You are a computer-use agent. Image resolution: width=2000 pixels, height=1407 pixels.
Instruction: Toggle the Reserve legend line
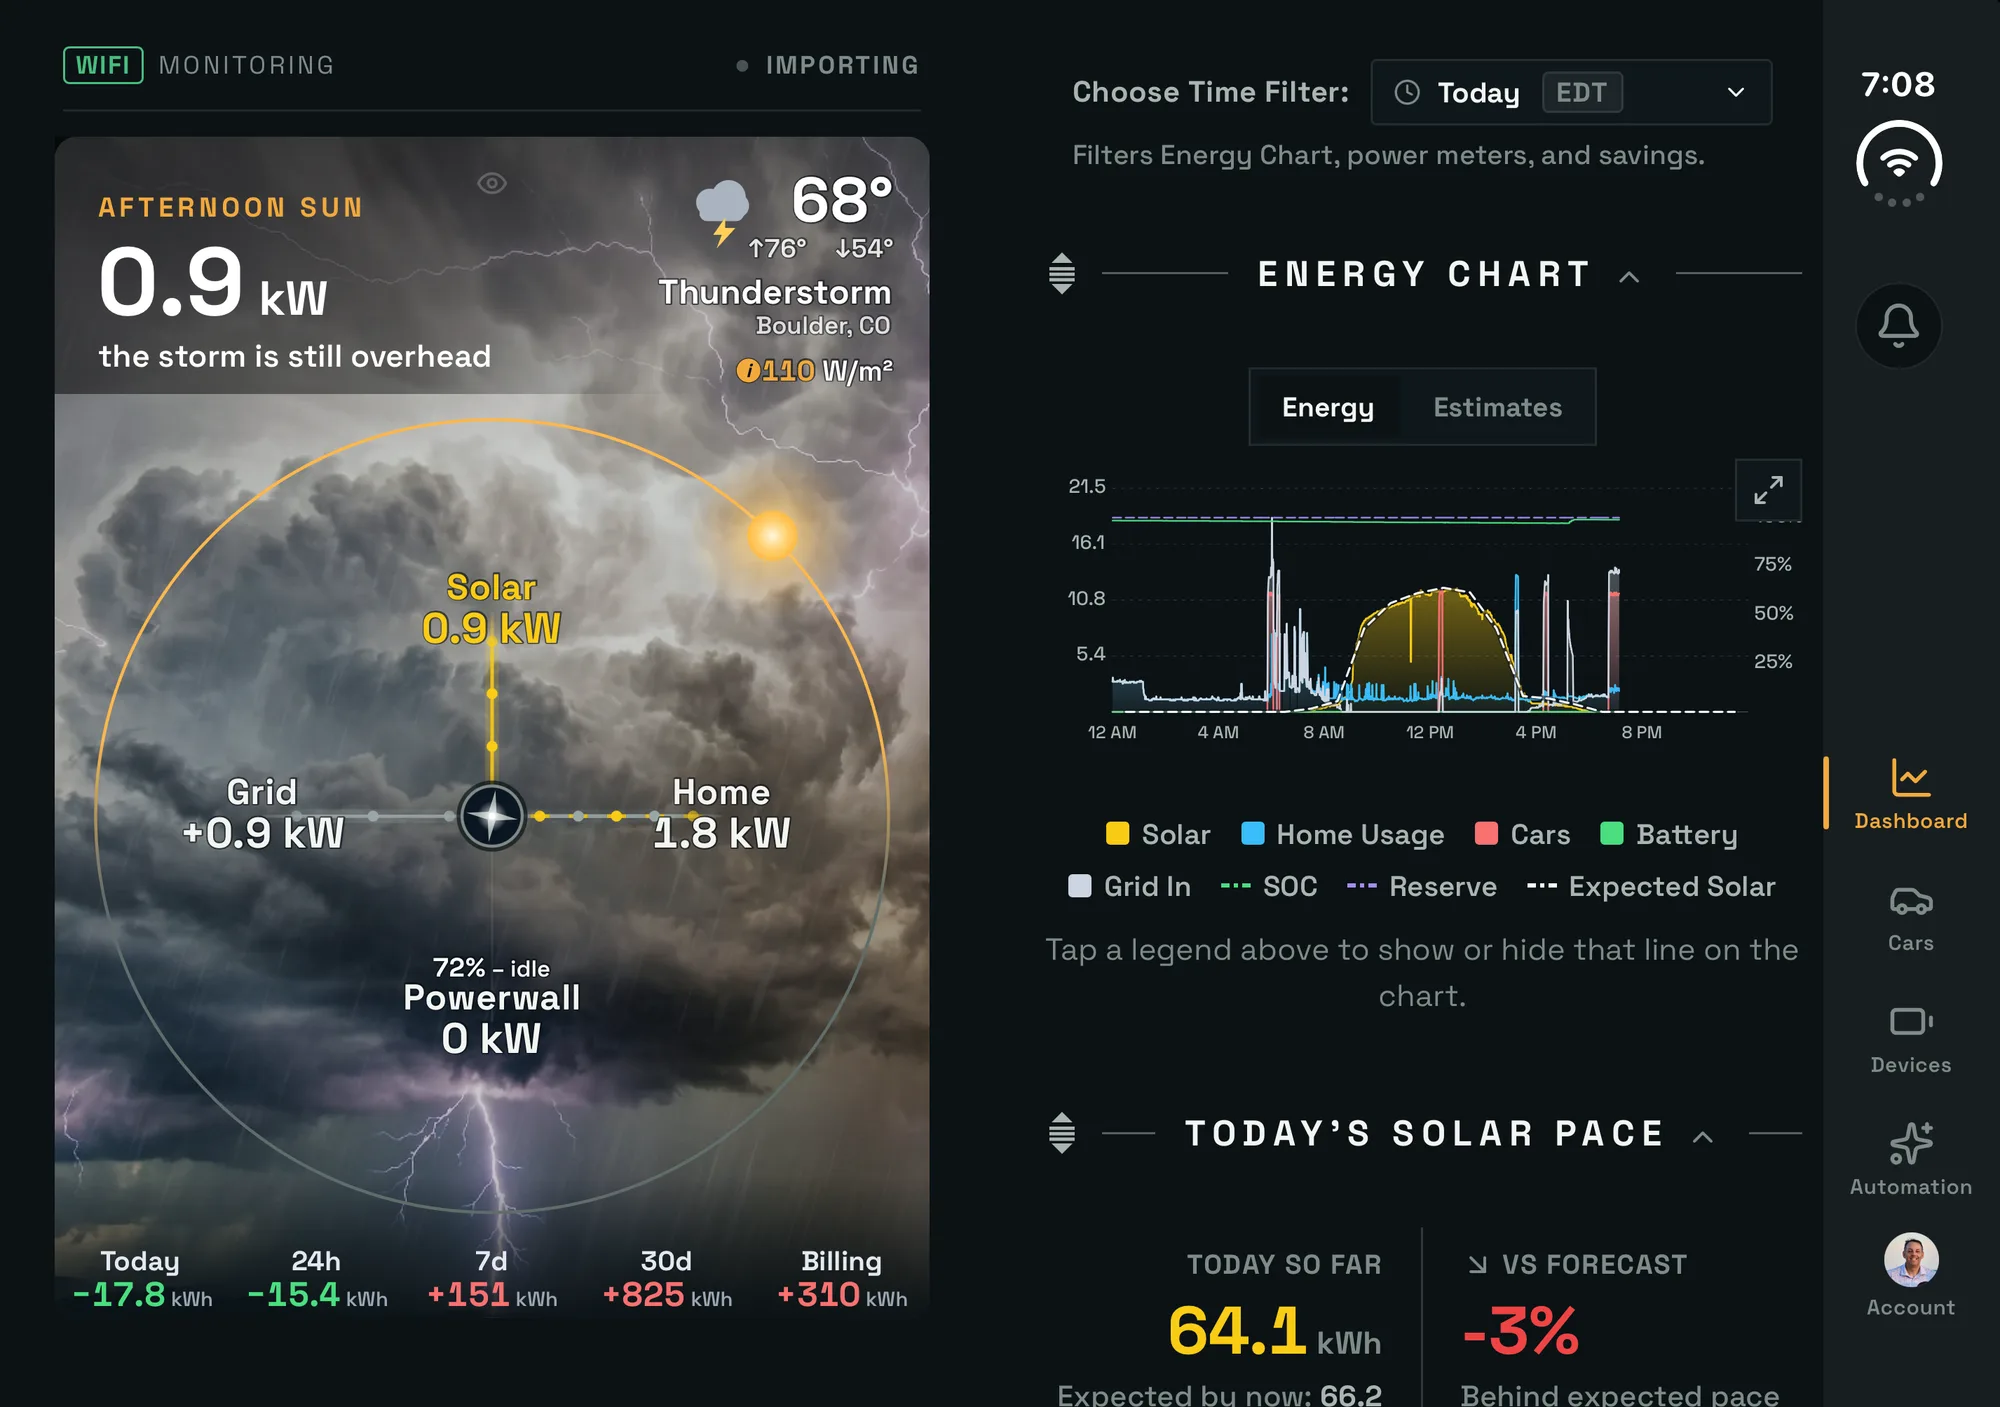pos(1421,886)
